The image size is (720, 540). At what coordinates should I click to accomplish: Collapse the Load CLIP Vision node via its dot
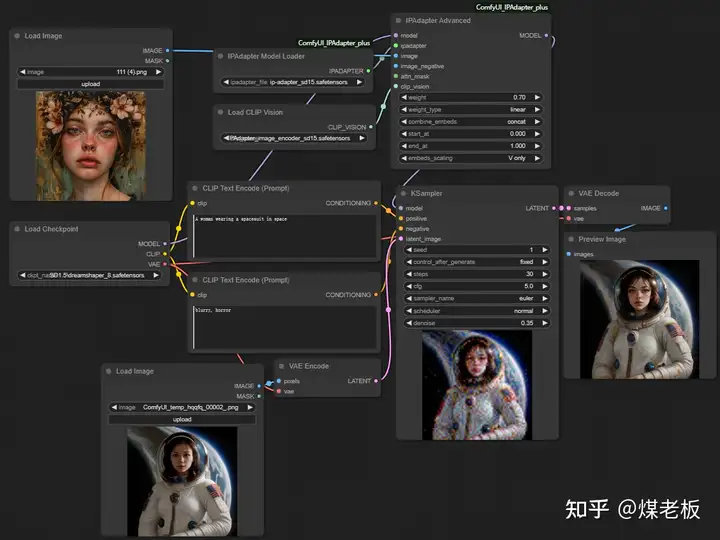(220, 112)
